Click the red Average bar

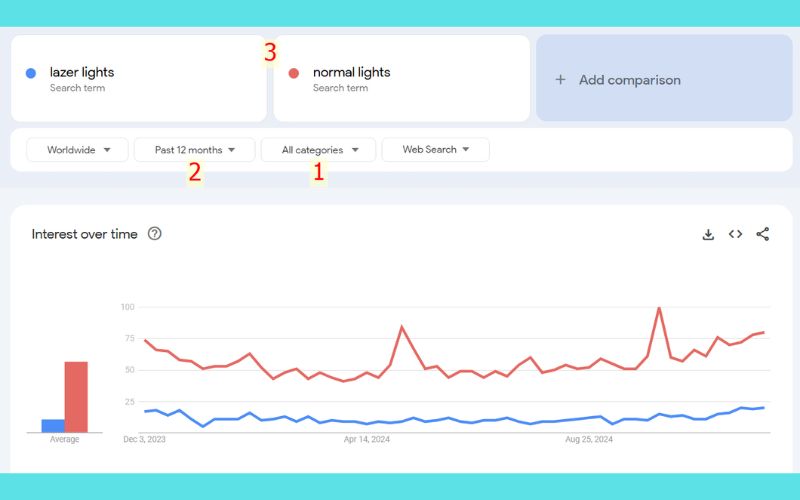point(76,397)
